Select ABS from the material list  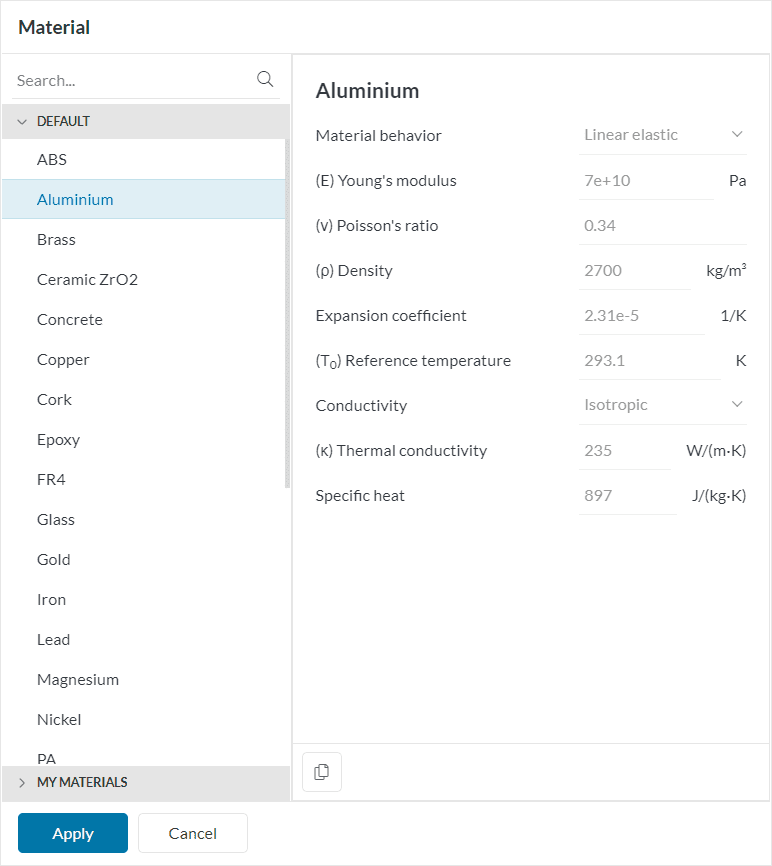[x=52, y=160]
